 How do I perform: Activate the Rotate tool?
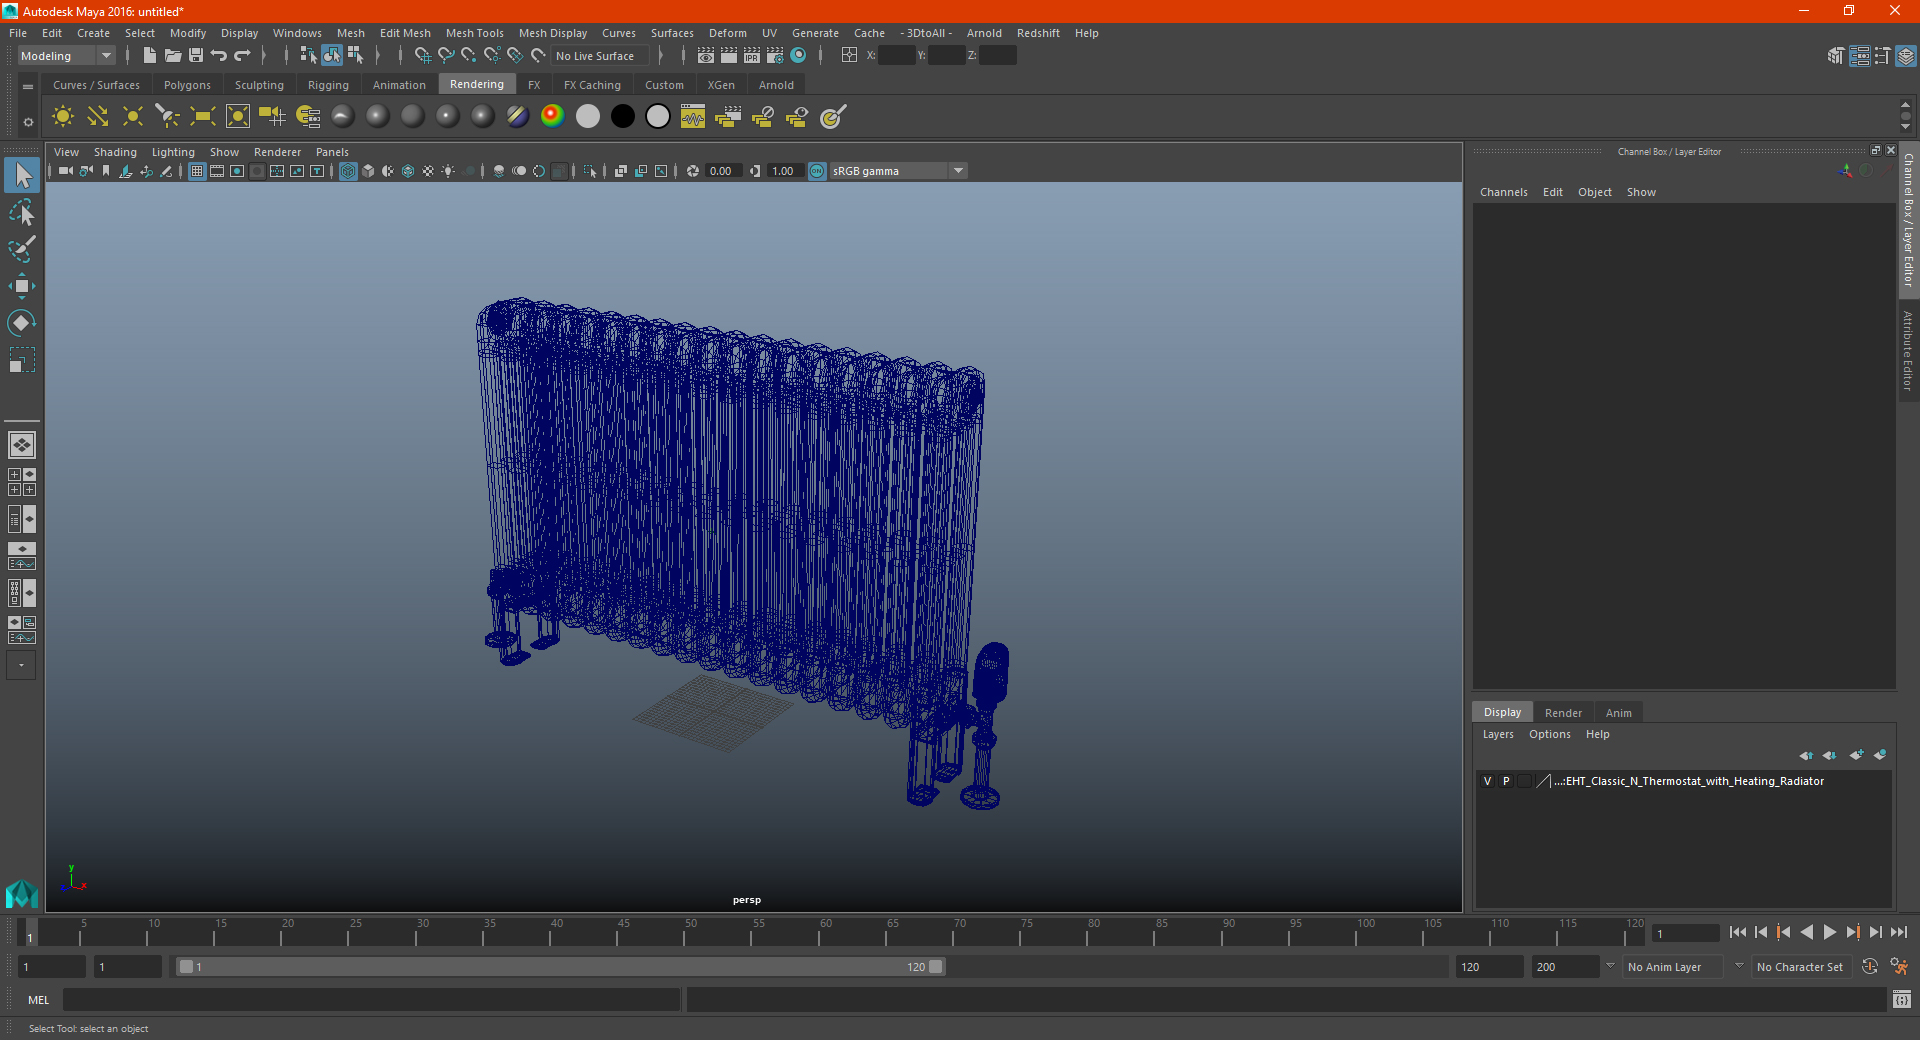click(x=22, y=322)
